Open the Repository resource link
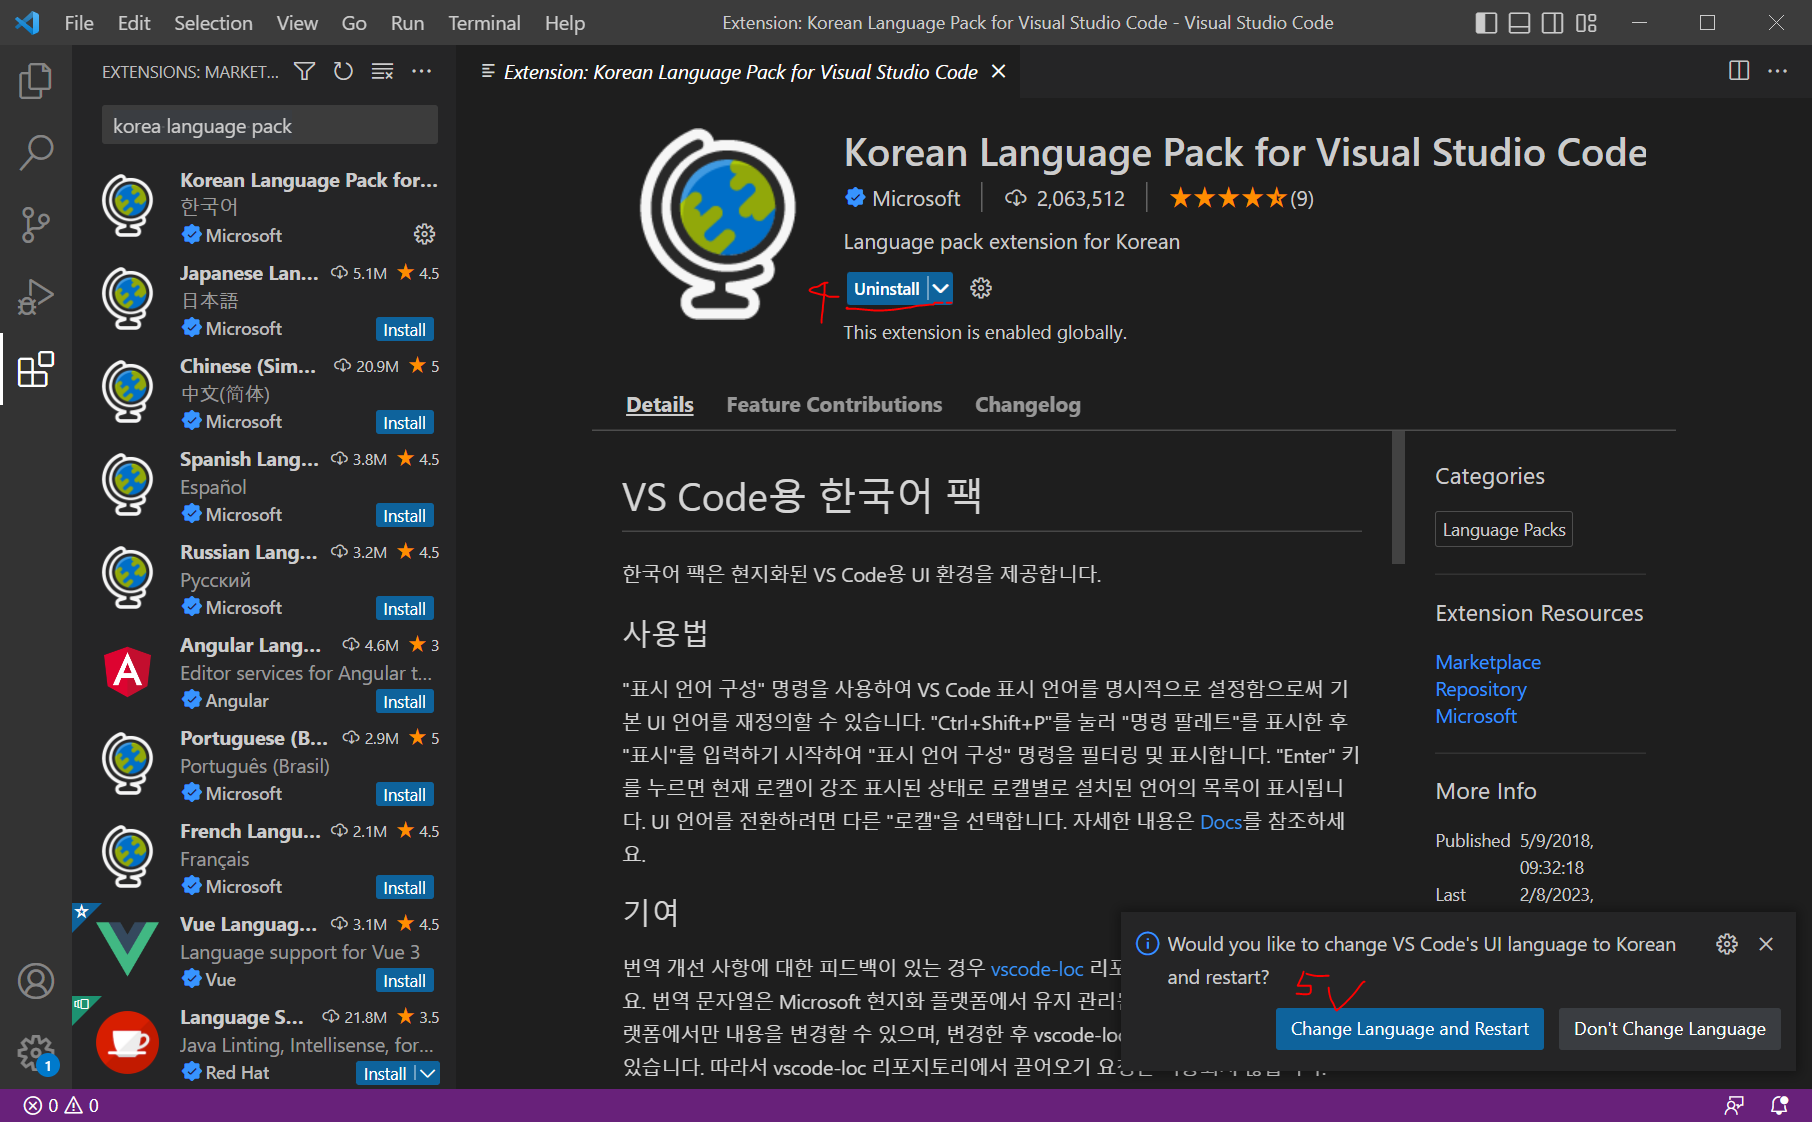The image size is (1812, 1122). [1480, 688]
